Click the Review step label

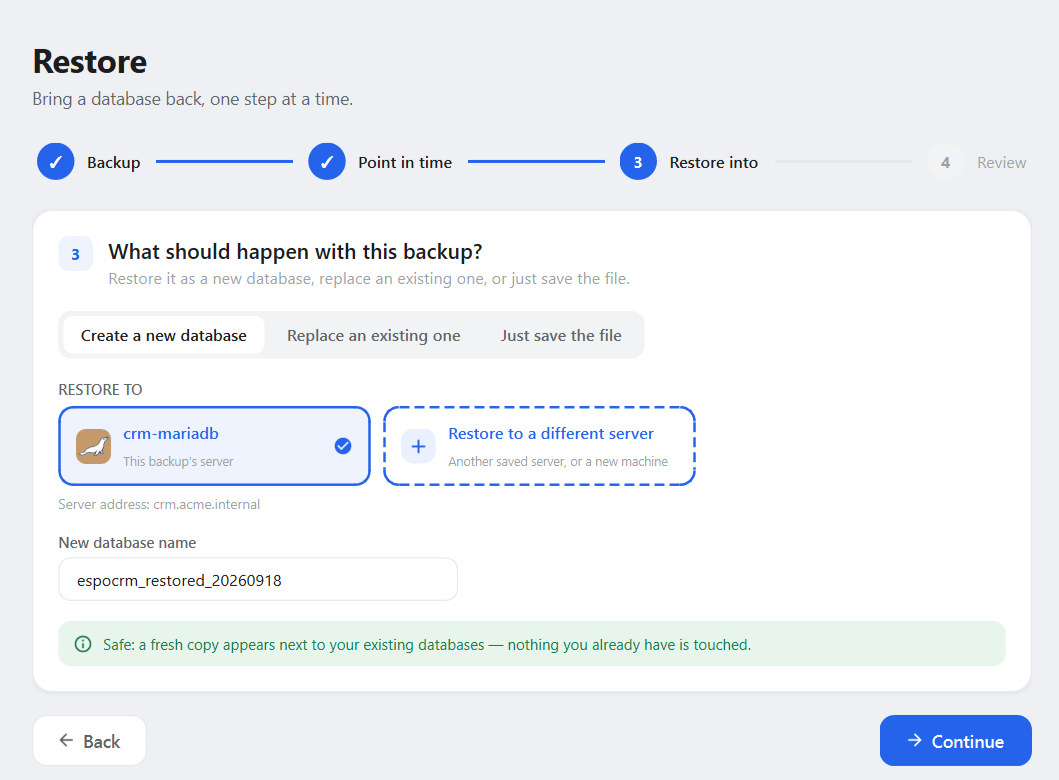[1002, 163]
